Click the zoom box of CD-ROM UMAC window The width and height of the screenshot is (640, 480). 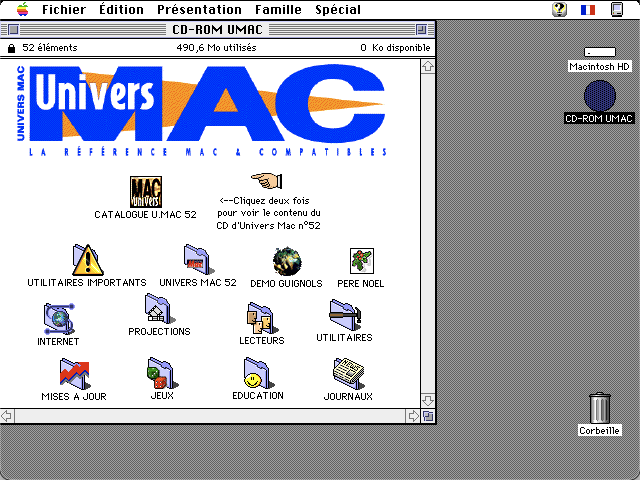pos(421,29)
